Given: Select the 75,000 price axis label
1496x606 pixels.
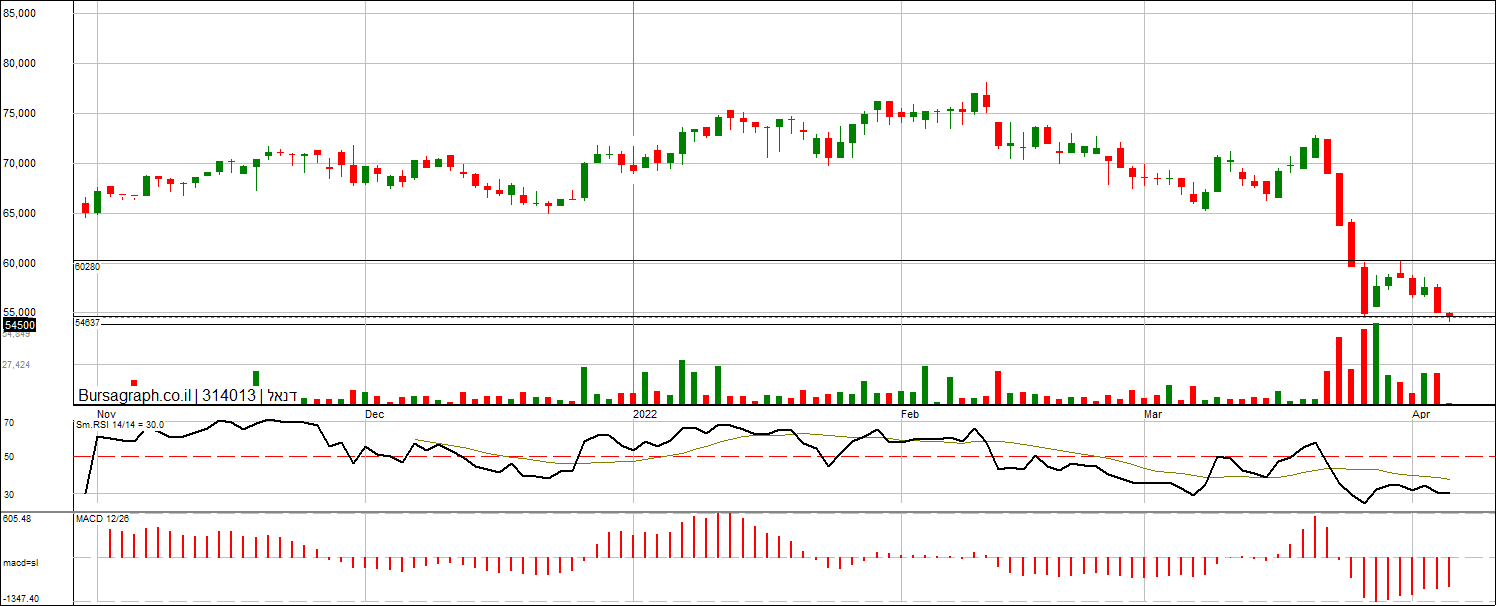Looking at the screenshot, I should coord(20,113).
